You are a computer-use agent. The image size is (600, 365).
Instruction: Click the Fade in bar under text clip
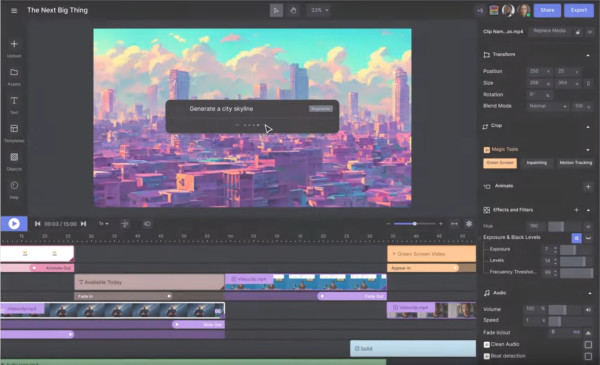tap(123, 296)
